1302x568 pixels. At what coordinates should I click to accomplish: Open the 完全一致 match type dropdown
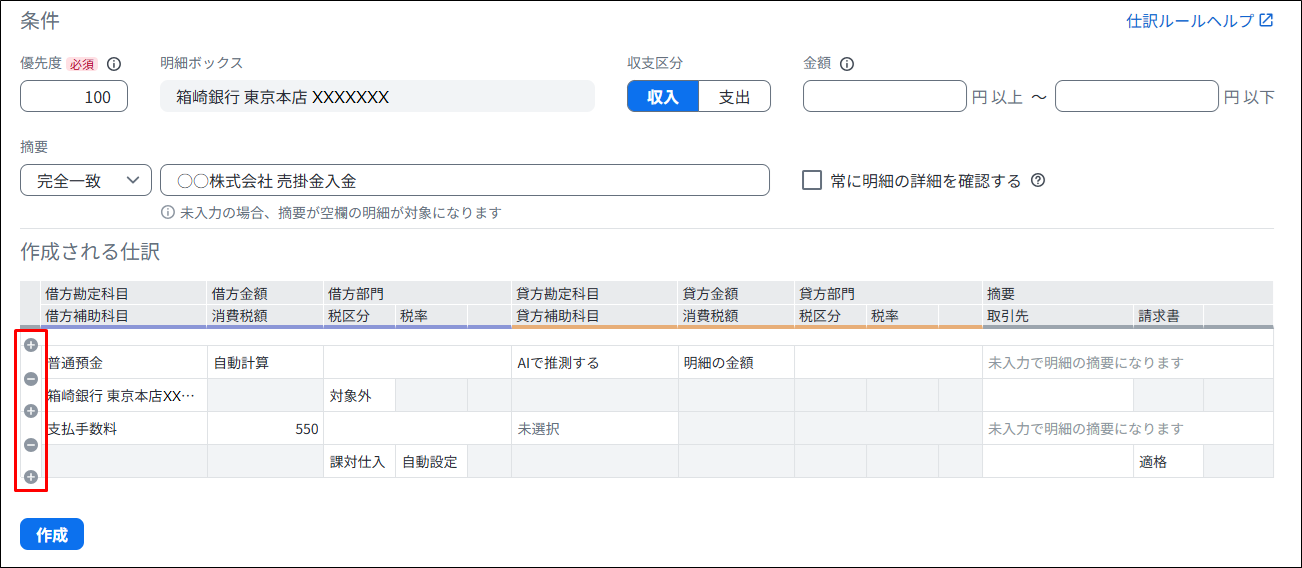click(x=86, y=181)
